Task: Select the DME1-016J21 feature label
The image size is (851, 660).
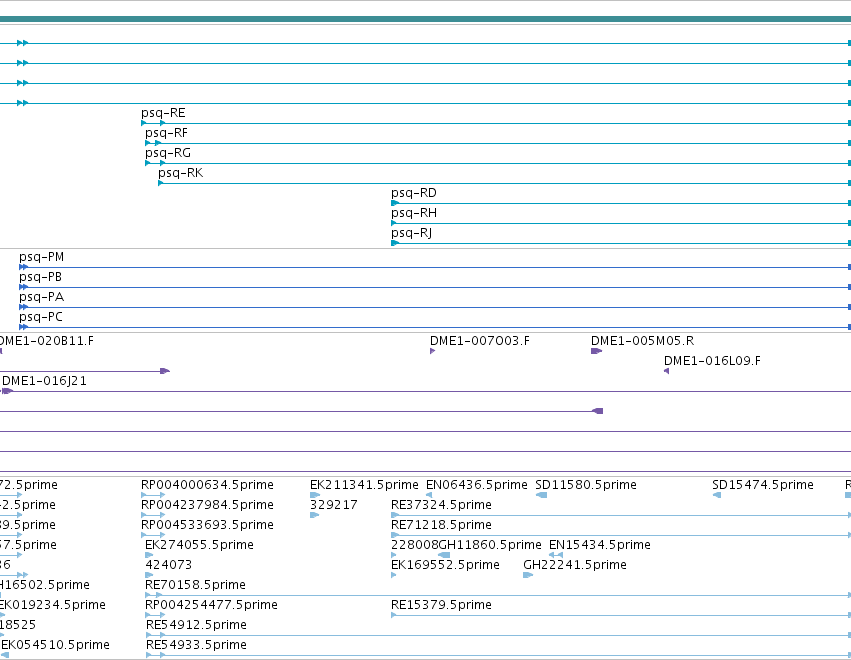Action: tap(45, 381)
